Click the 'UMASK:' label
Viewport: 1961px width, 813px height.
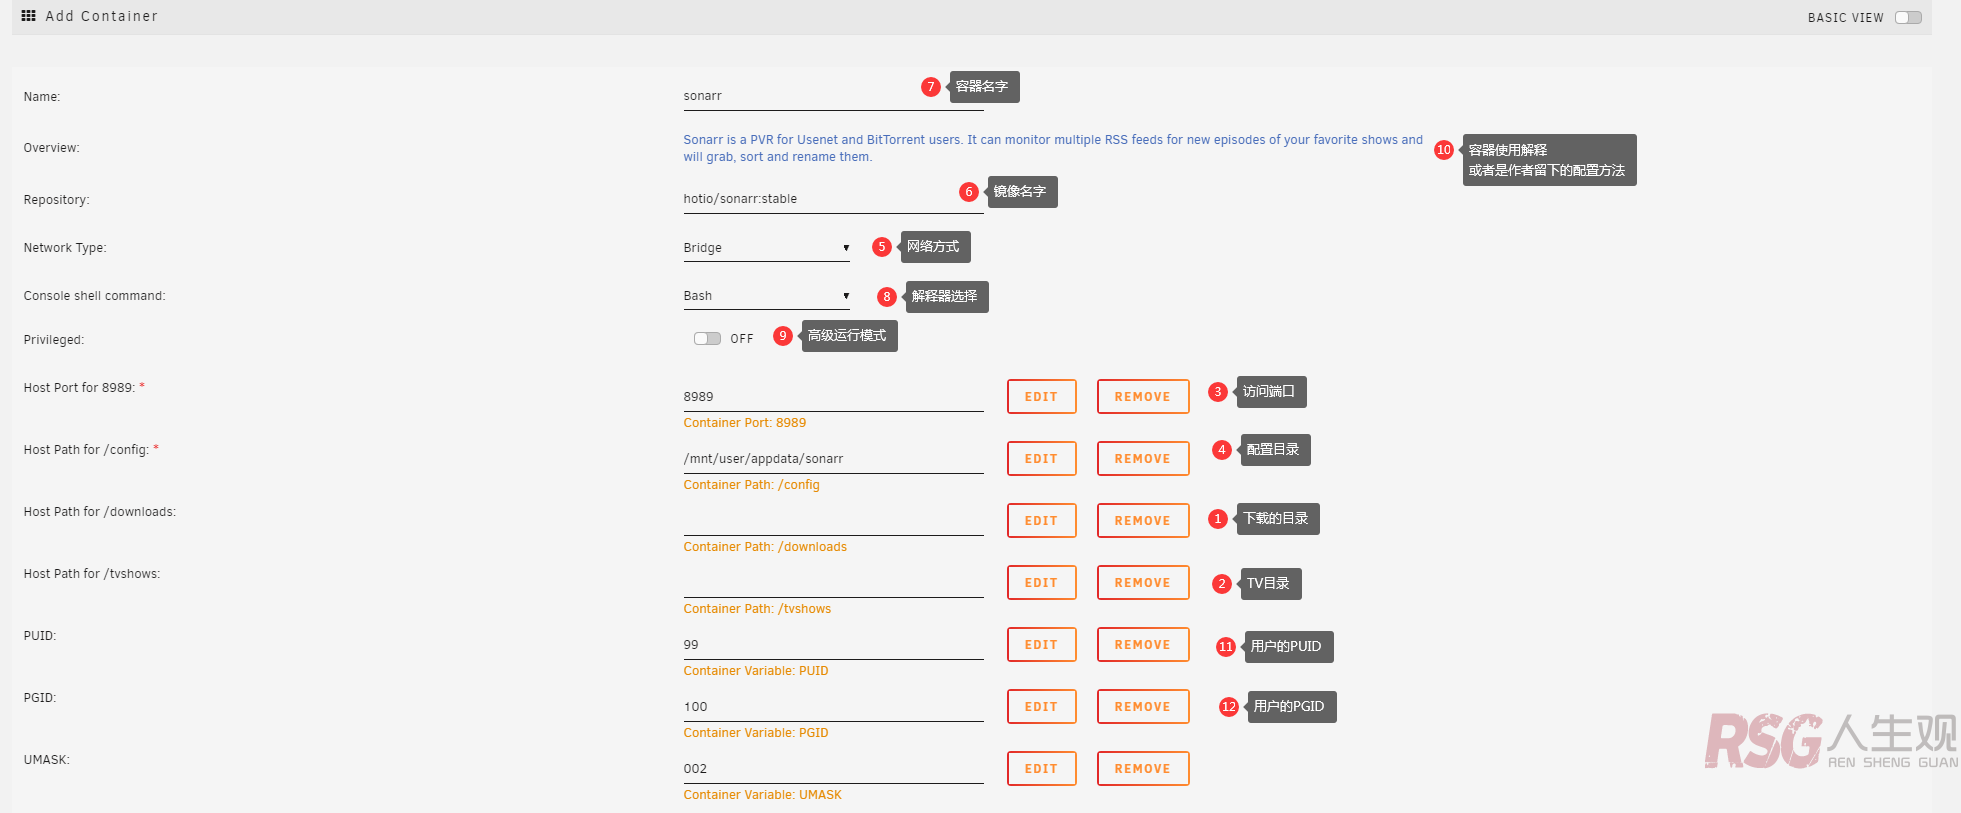pyautogui.click(x=46, y=760)
